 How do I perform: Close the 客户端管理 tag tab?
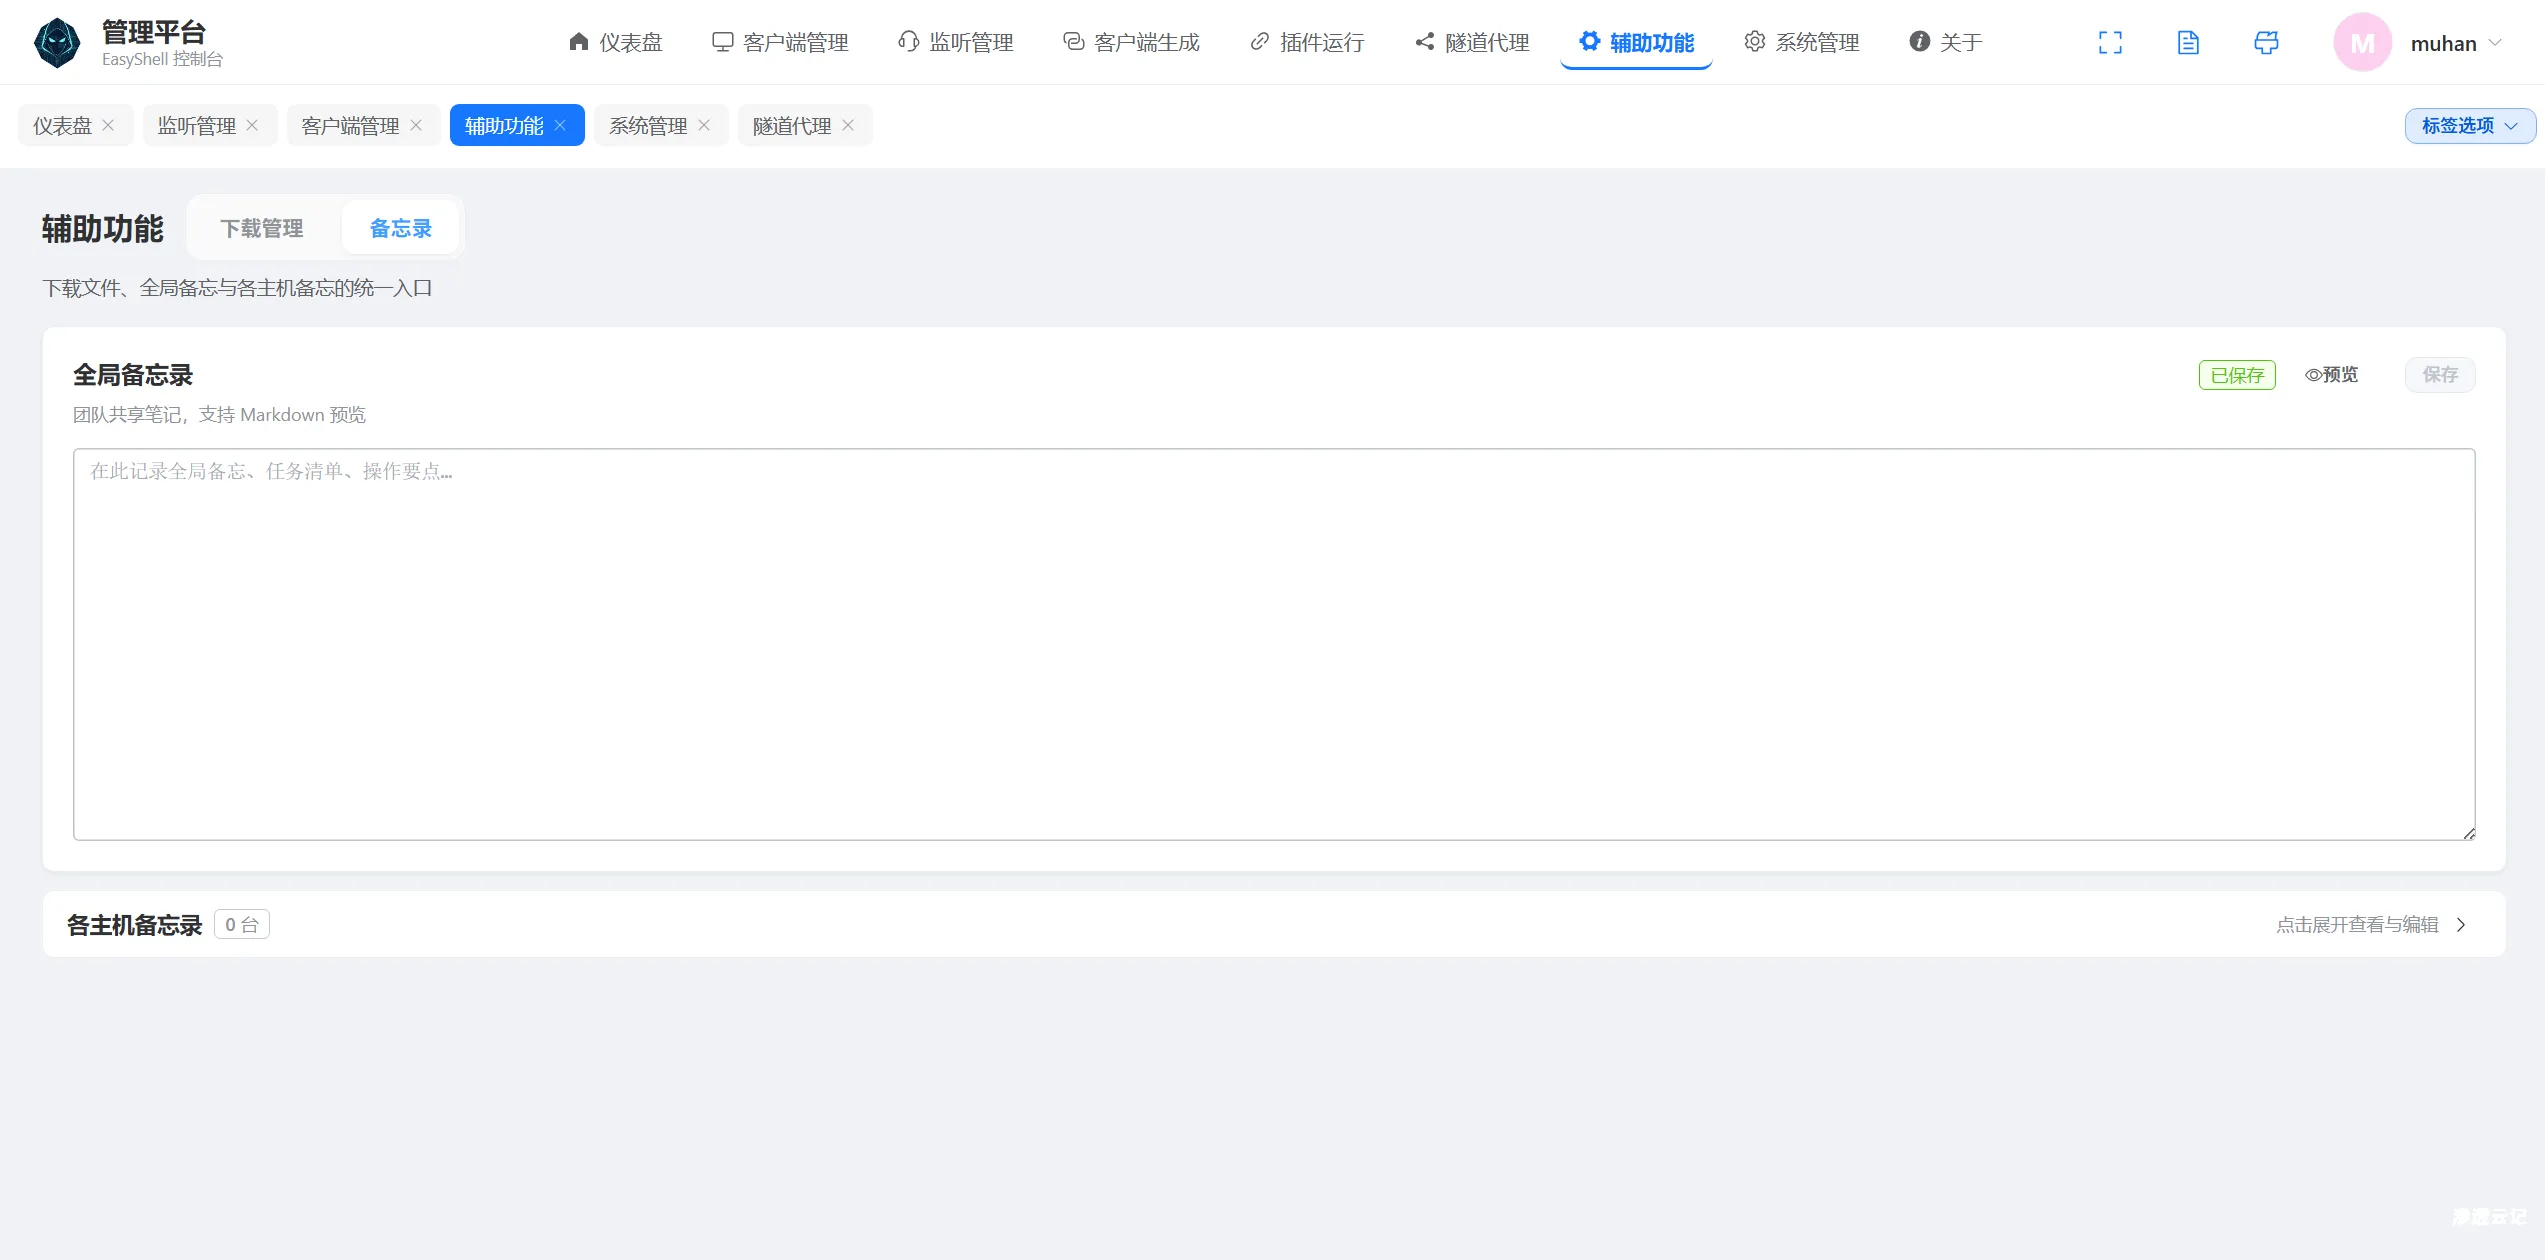(x=416, y=126)
